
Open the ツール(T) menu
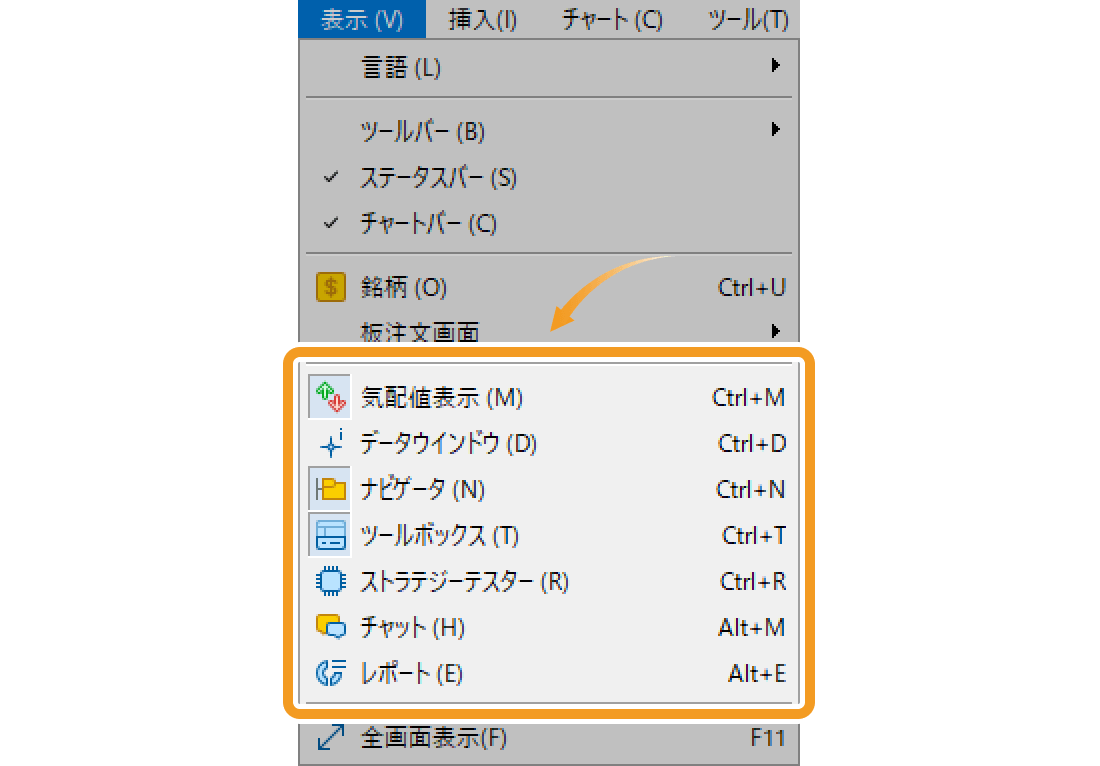coord(748,19)
